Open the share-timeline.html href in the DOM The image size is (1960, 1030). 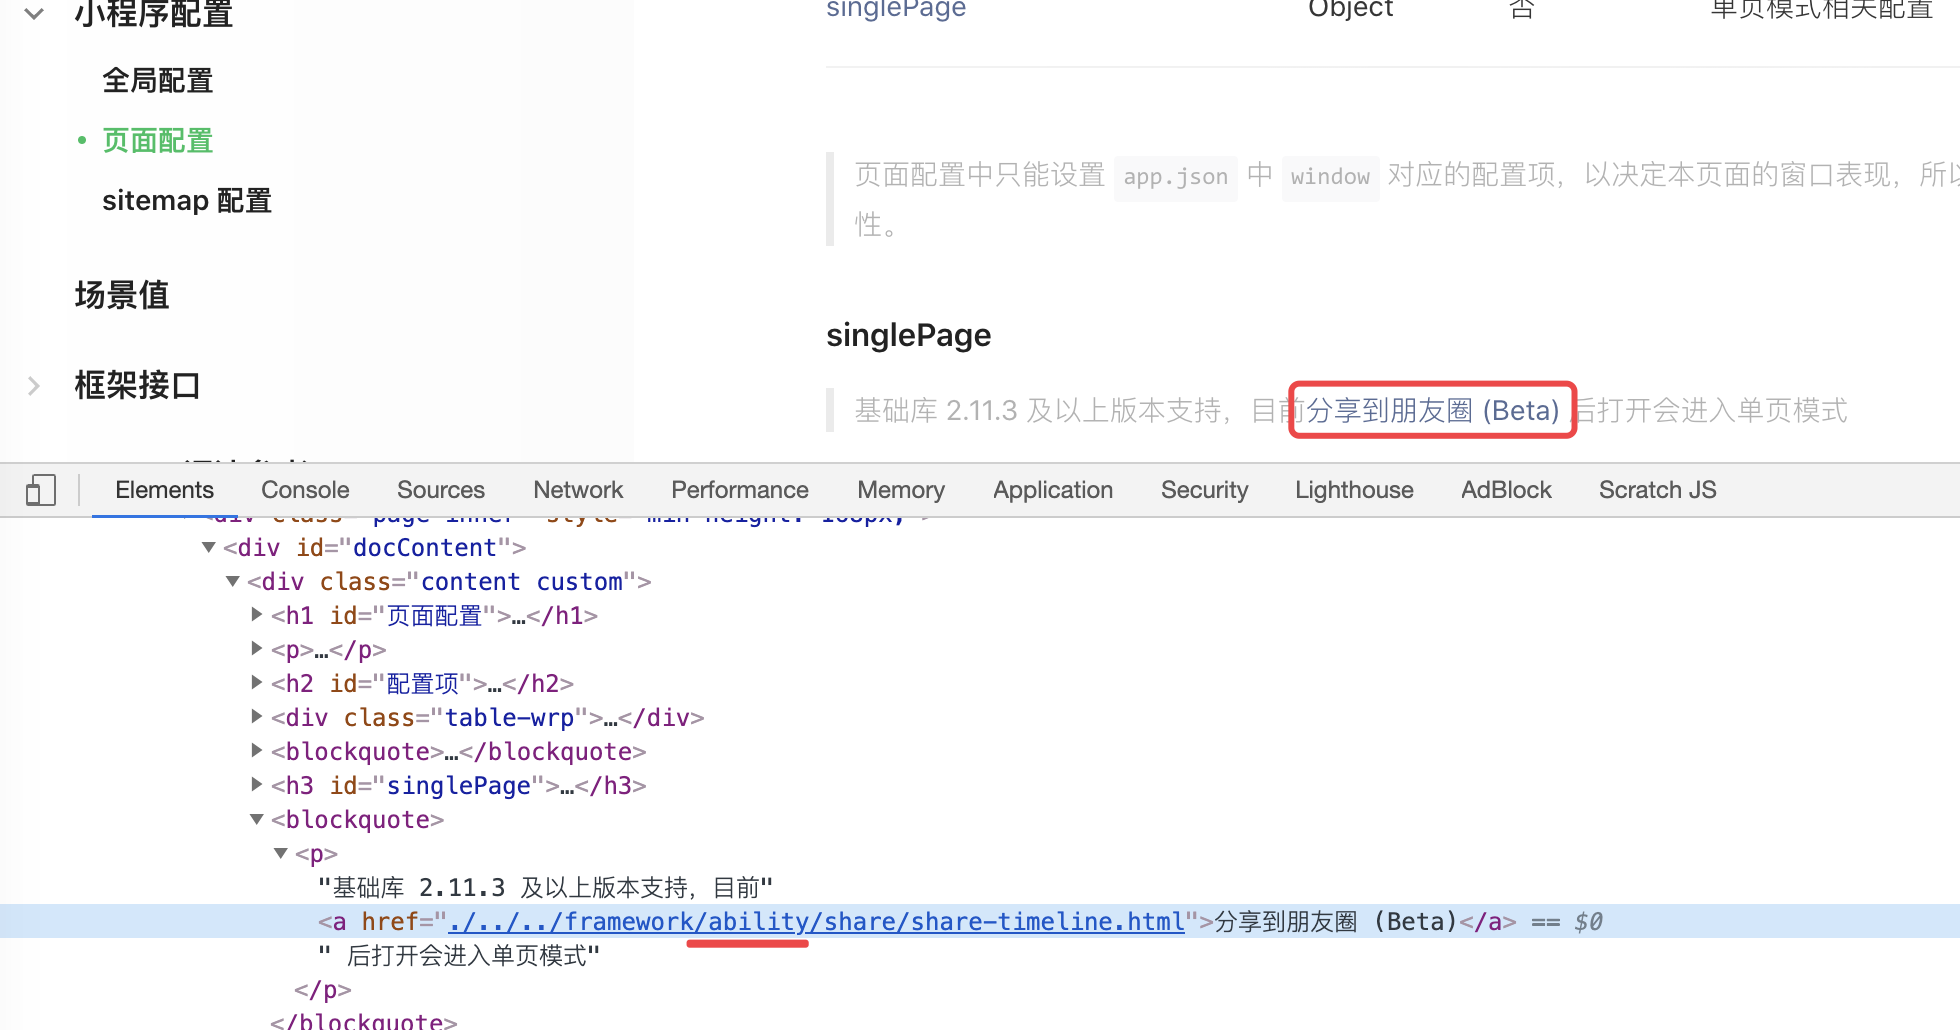click(x=817, y=921)
